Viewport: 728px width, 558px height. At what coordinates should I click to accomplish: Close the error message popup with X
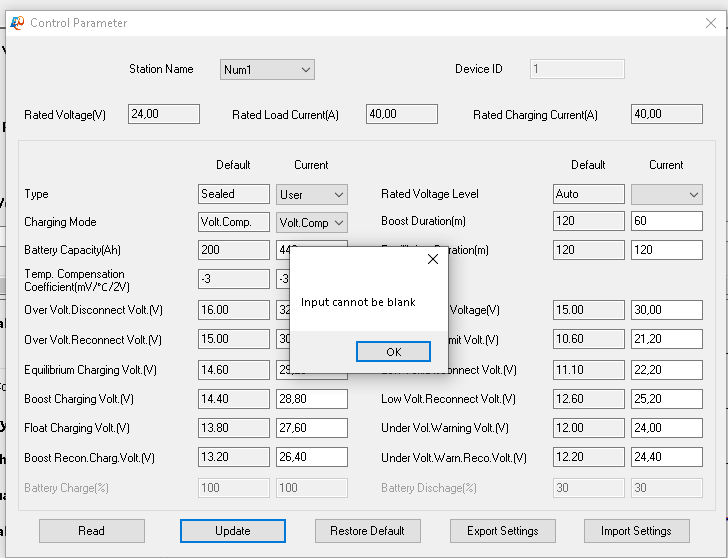[433, 259]
